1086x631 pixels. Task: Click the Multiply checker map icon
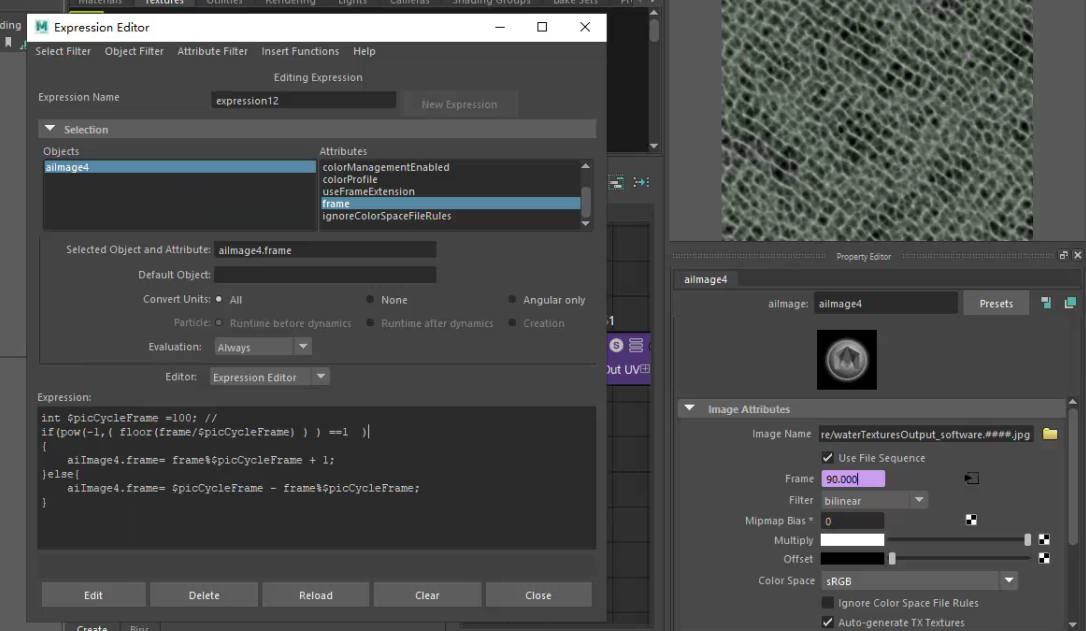(1044, 540)
